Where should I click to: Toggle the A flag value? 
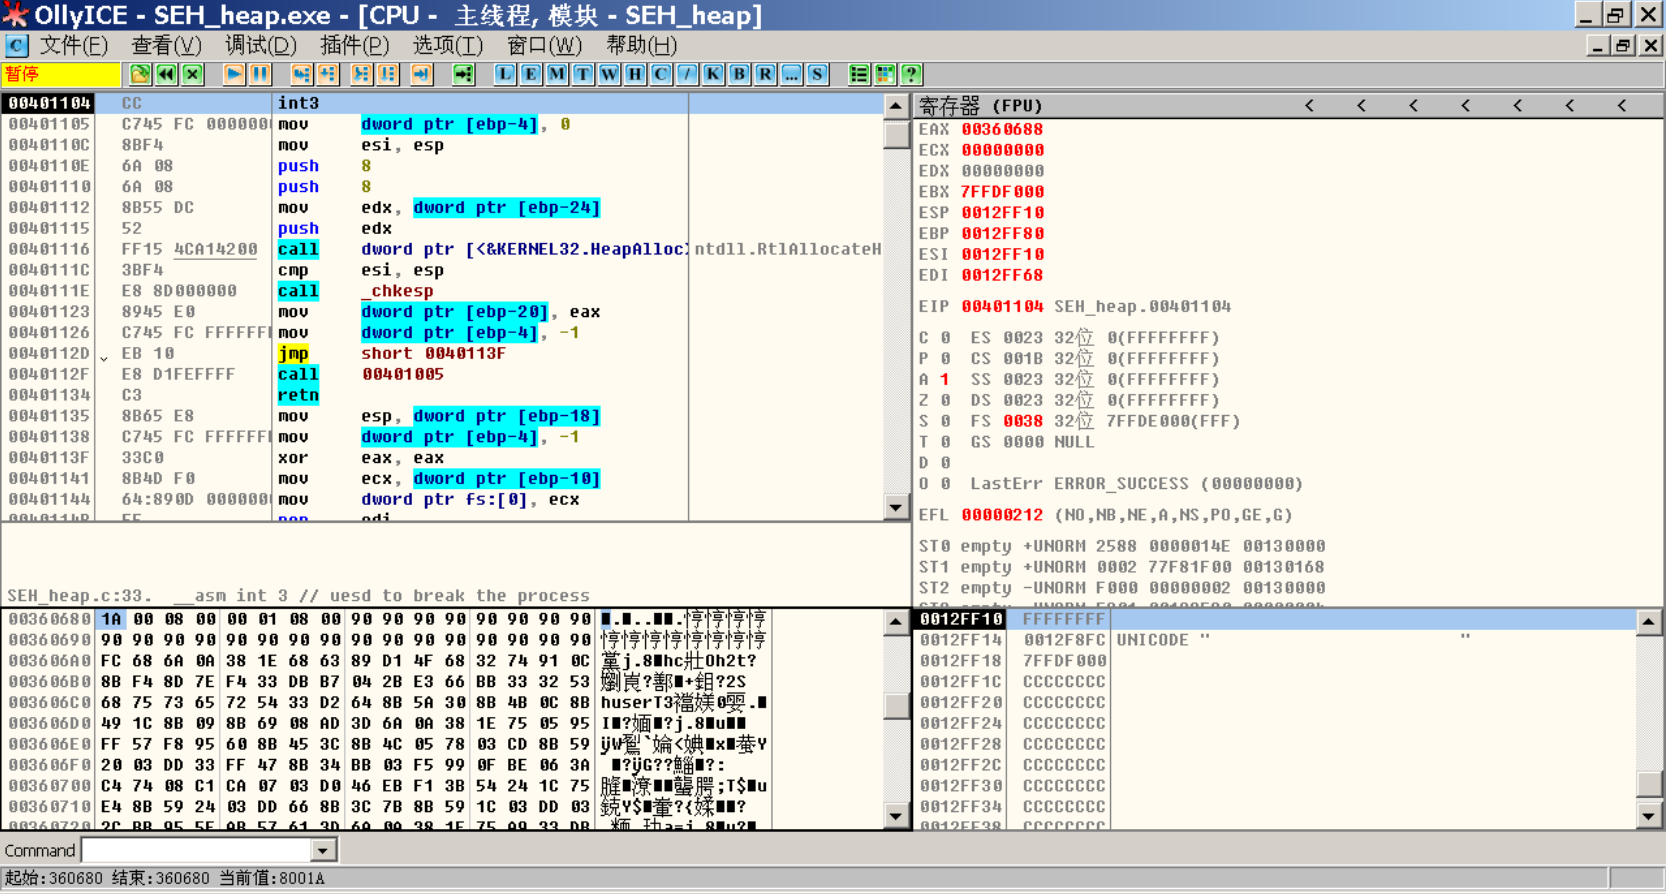[x=945, y=380]
